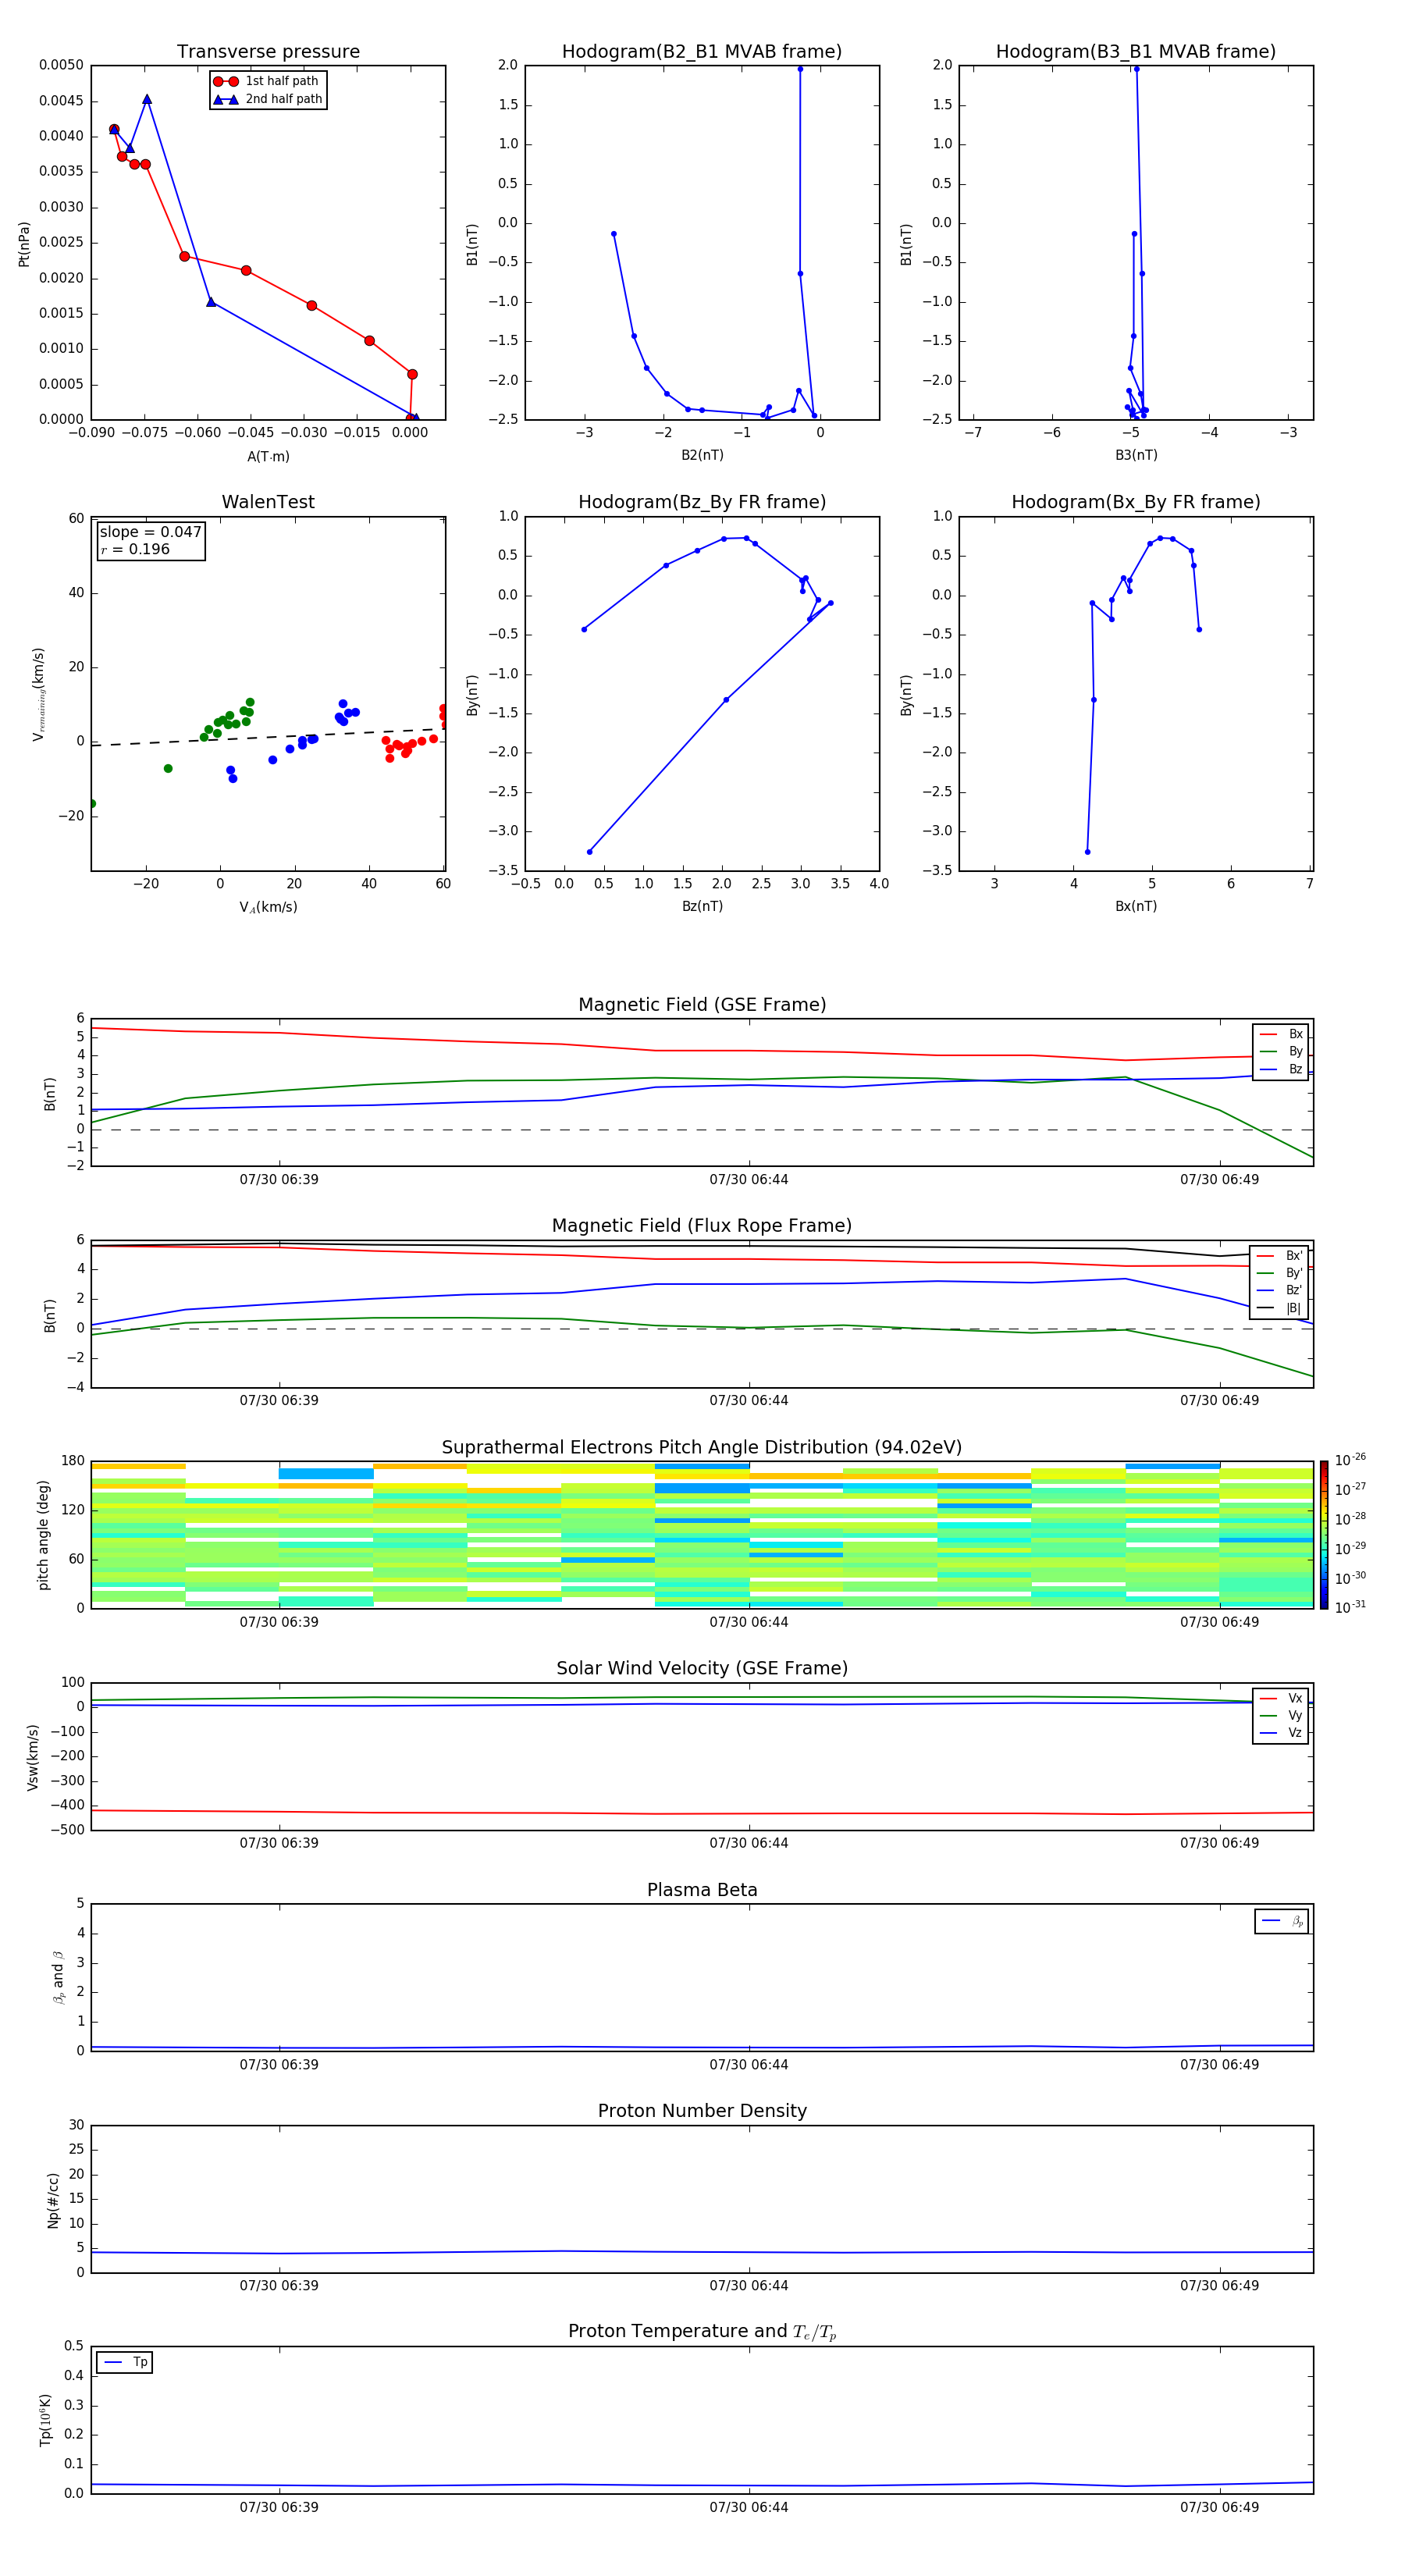Click the "Bx(nT)" x-axis label

[x=1136, y=907]
